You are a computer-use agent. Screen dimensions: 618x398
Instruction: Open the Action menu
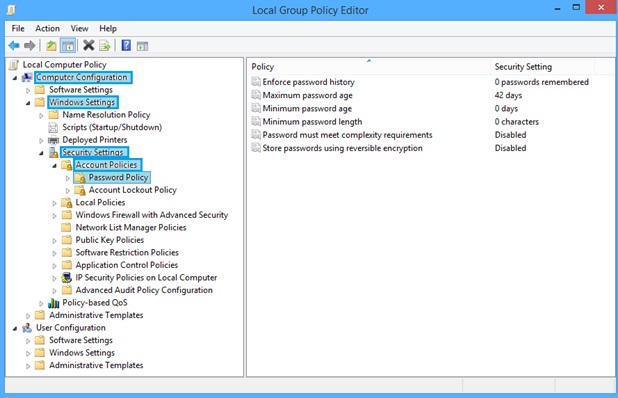click(x=47, y=28)
